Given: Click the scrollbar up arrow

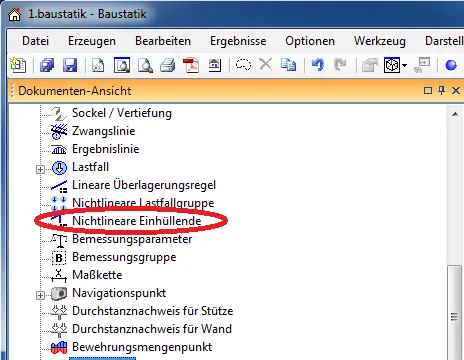Looking at the screenshot, I should [x=455, y=114].
